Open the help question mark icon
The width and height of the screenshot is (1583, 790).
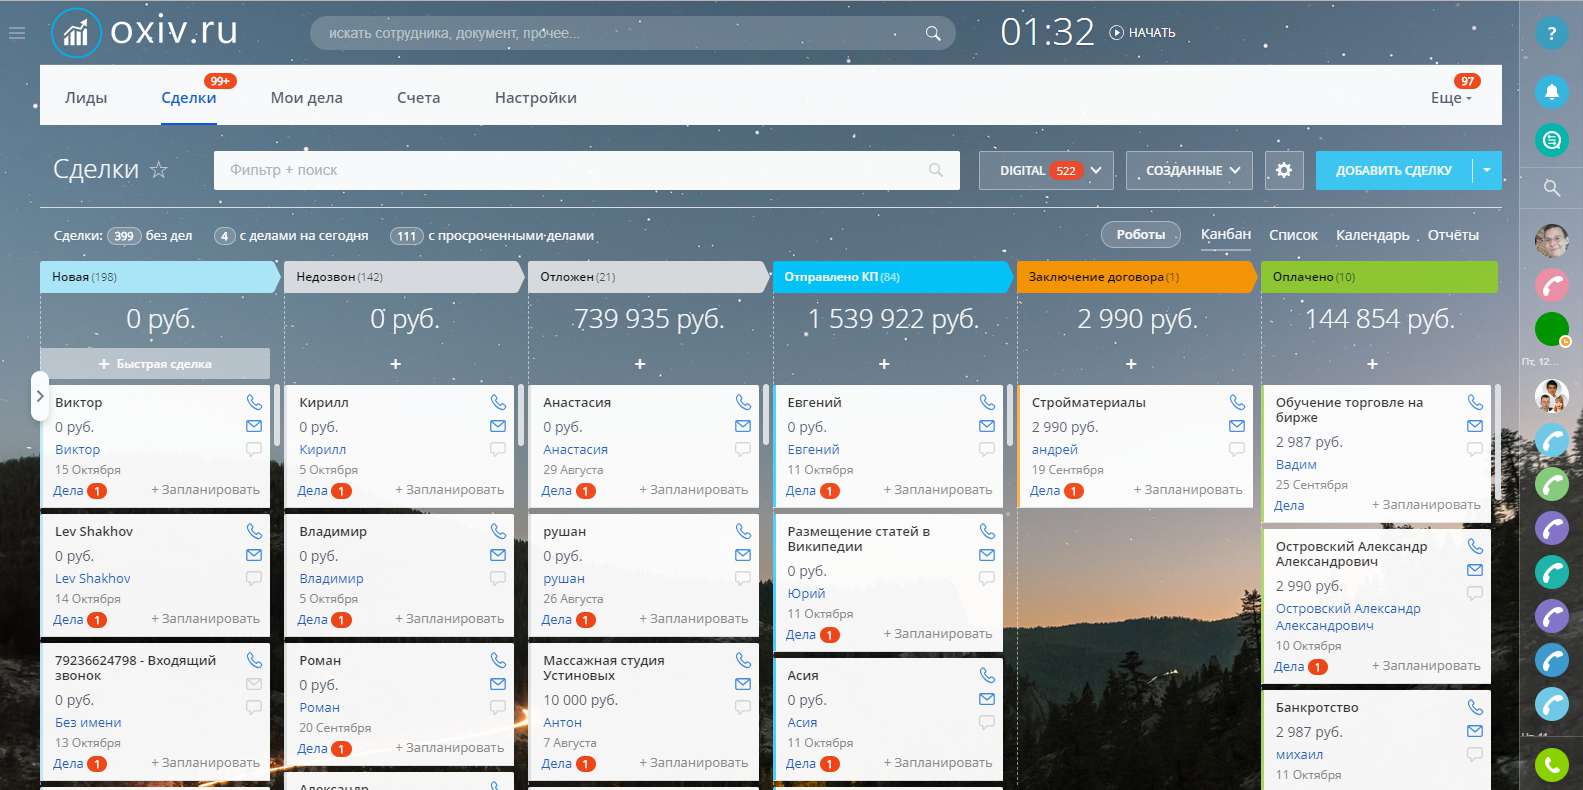[x=1551, y=33]
